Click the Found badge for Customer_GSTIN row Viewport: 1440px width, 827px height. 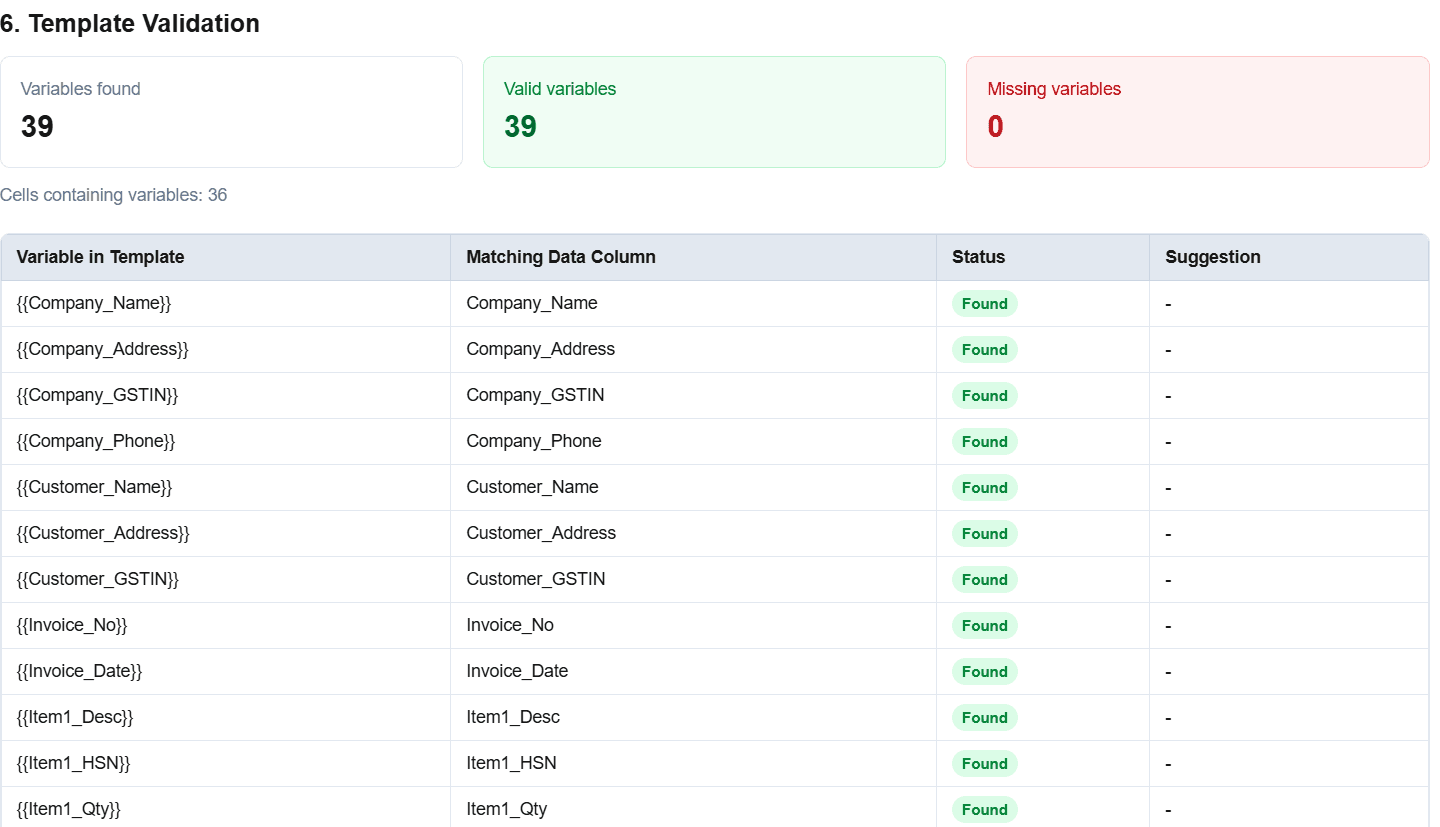[985, 580]
